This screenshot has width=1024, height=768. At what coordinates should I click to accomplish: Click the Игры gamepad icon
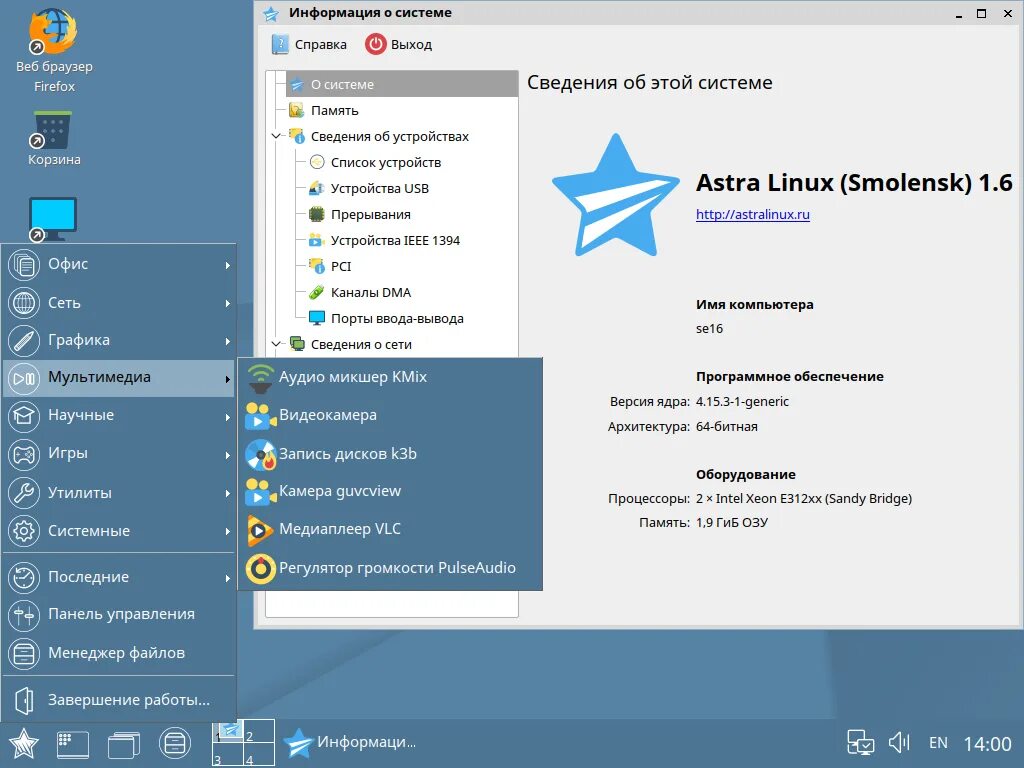[x=24, y=455]
